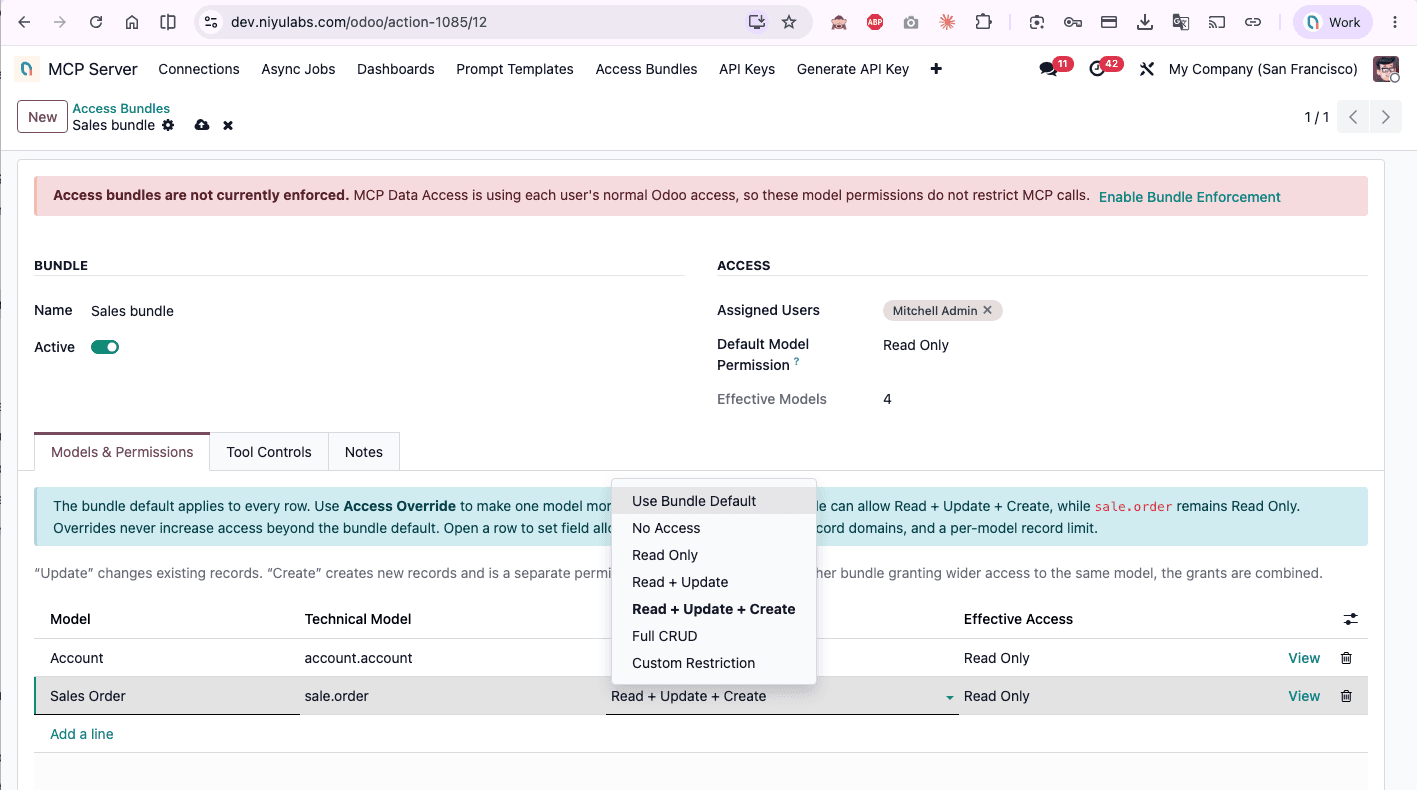Click View link in the Sales Order row

pyautogui.click(x=1304, y=696)
